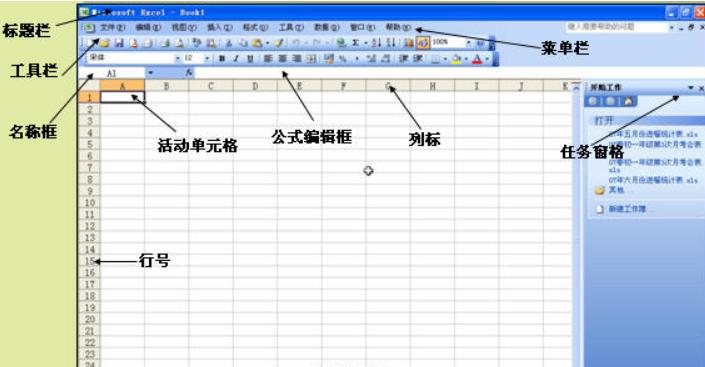Image resolution: width=705 pixels, height=367 pixels.
Task: Click the 其他 link in task pane
Action: (x=616, y=190)
